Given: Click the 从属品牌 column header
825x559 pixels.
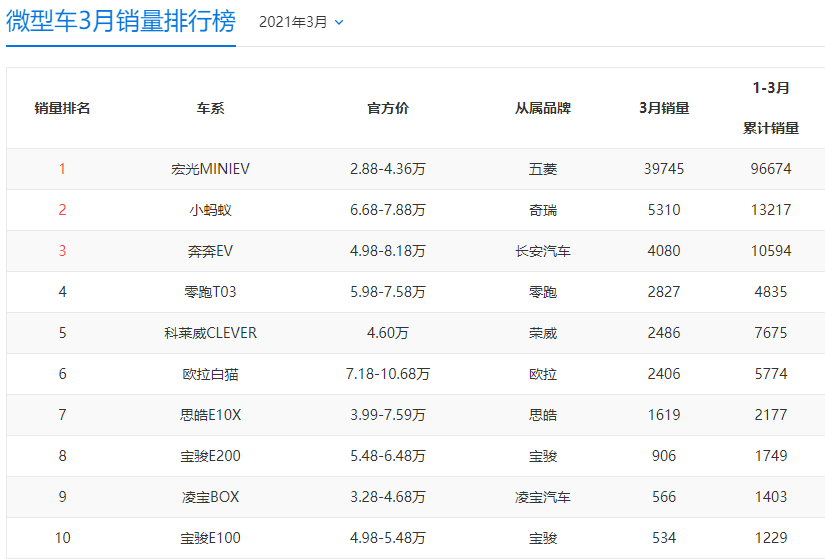Looking at the screenshot, I should coord(543,108).
